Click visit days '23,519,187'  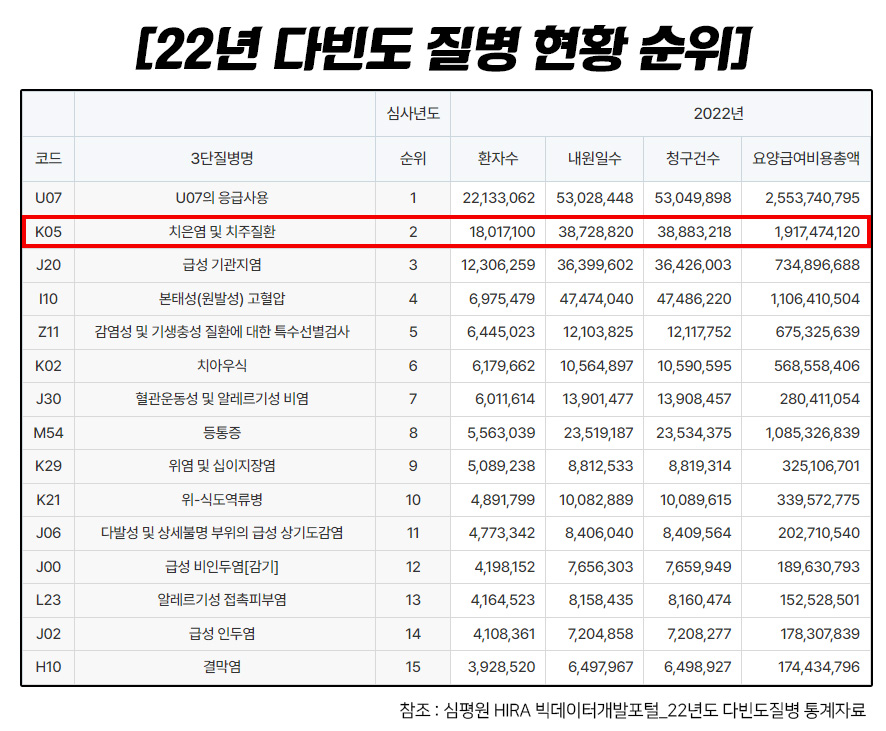pos(598,433)
